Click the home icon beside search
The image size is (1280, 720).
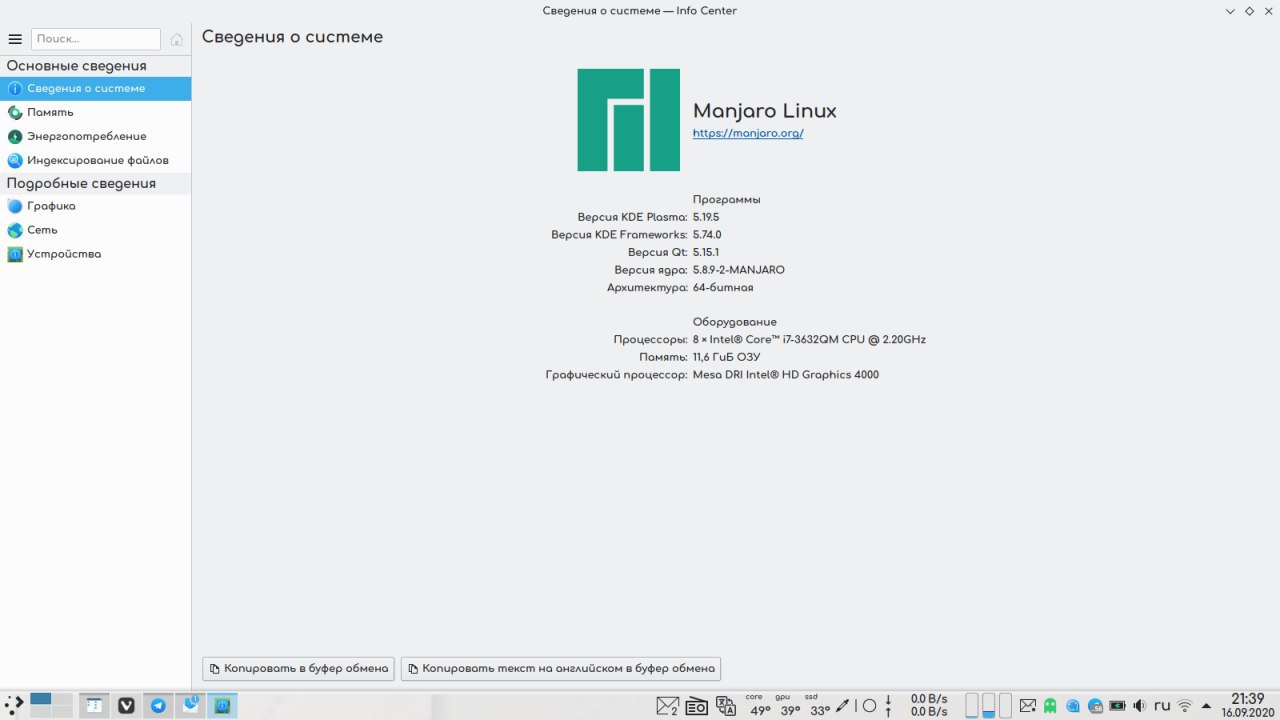tap(177, 39)
